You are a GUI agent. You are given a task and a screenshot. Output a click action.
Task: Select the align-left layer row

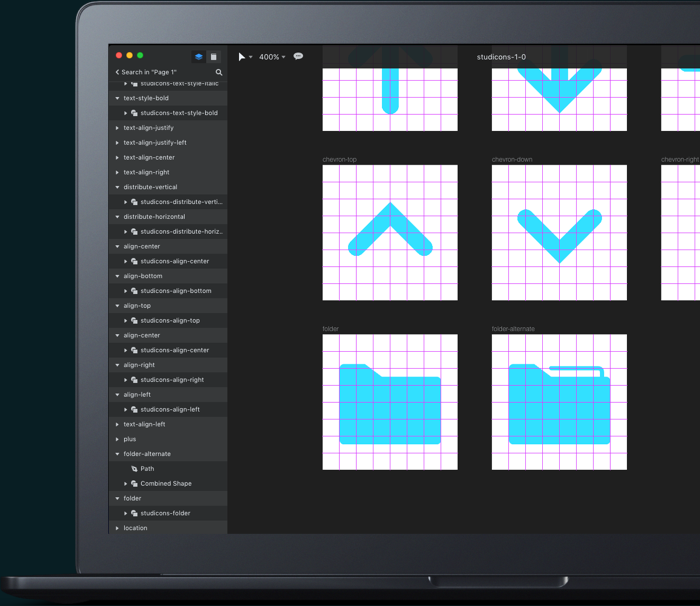coord(168,394)
